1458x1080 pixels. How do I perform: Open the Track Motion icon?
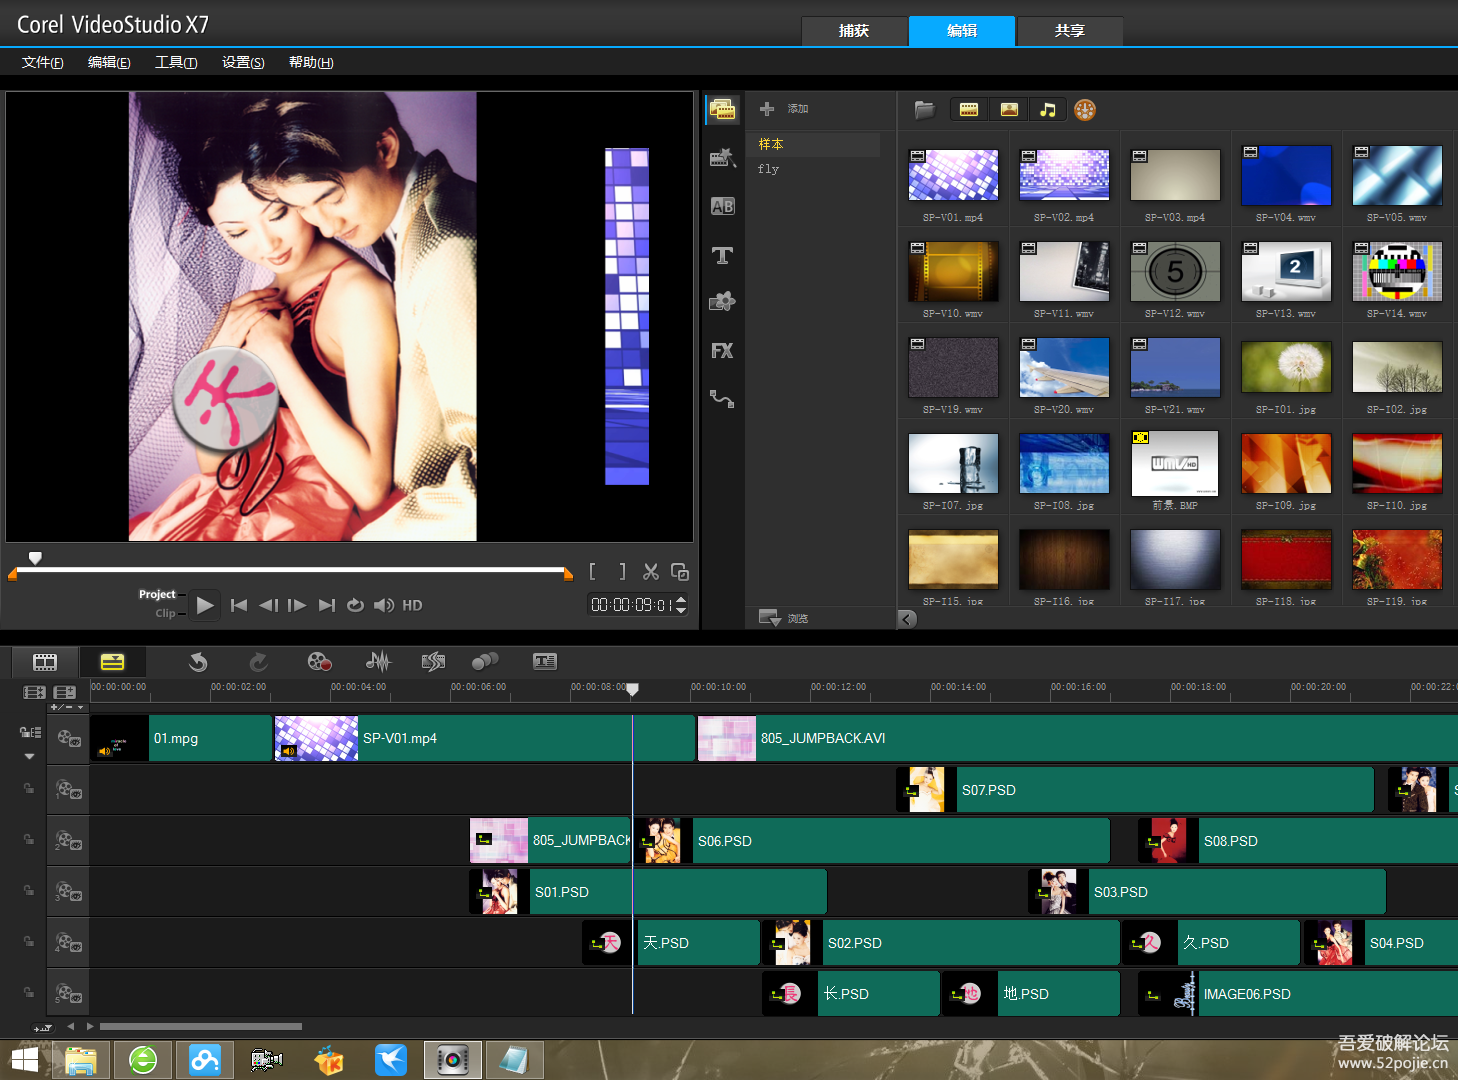pos(485,662)
